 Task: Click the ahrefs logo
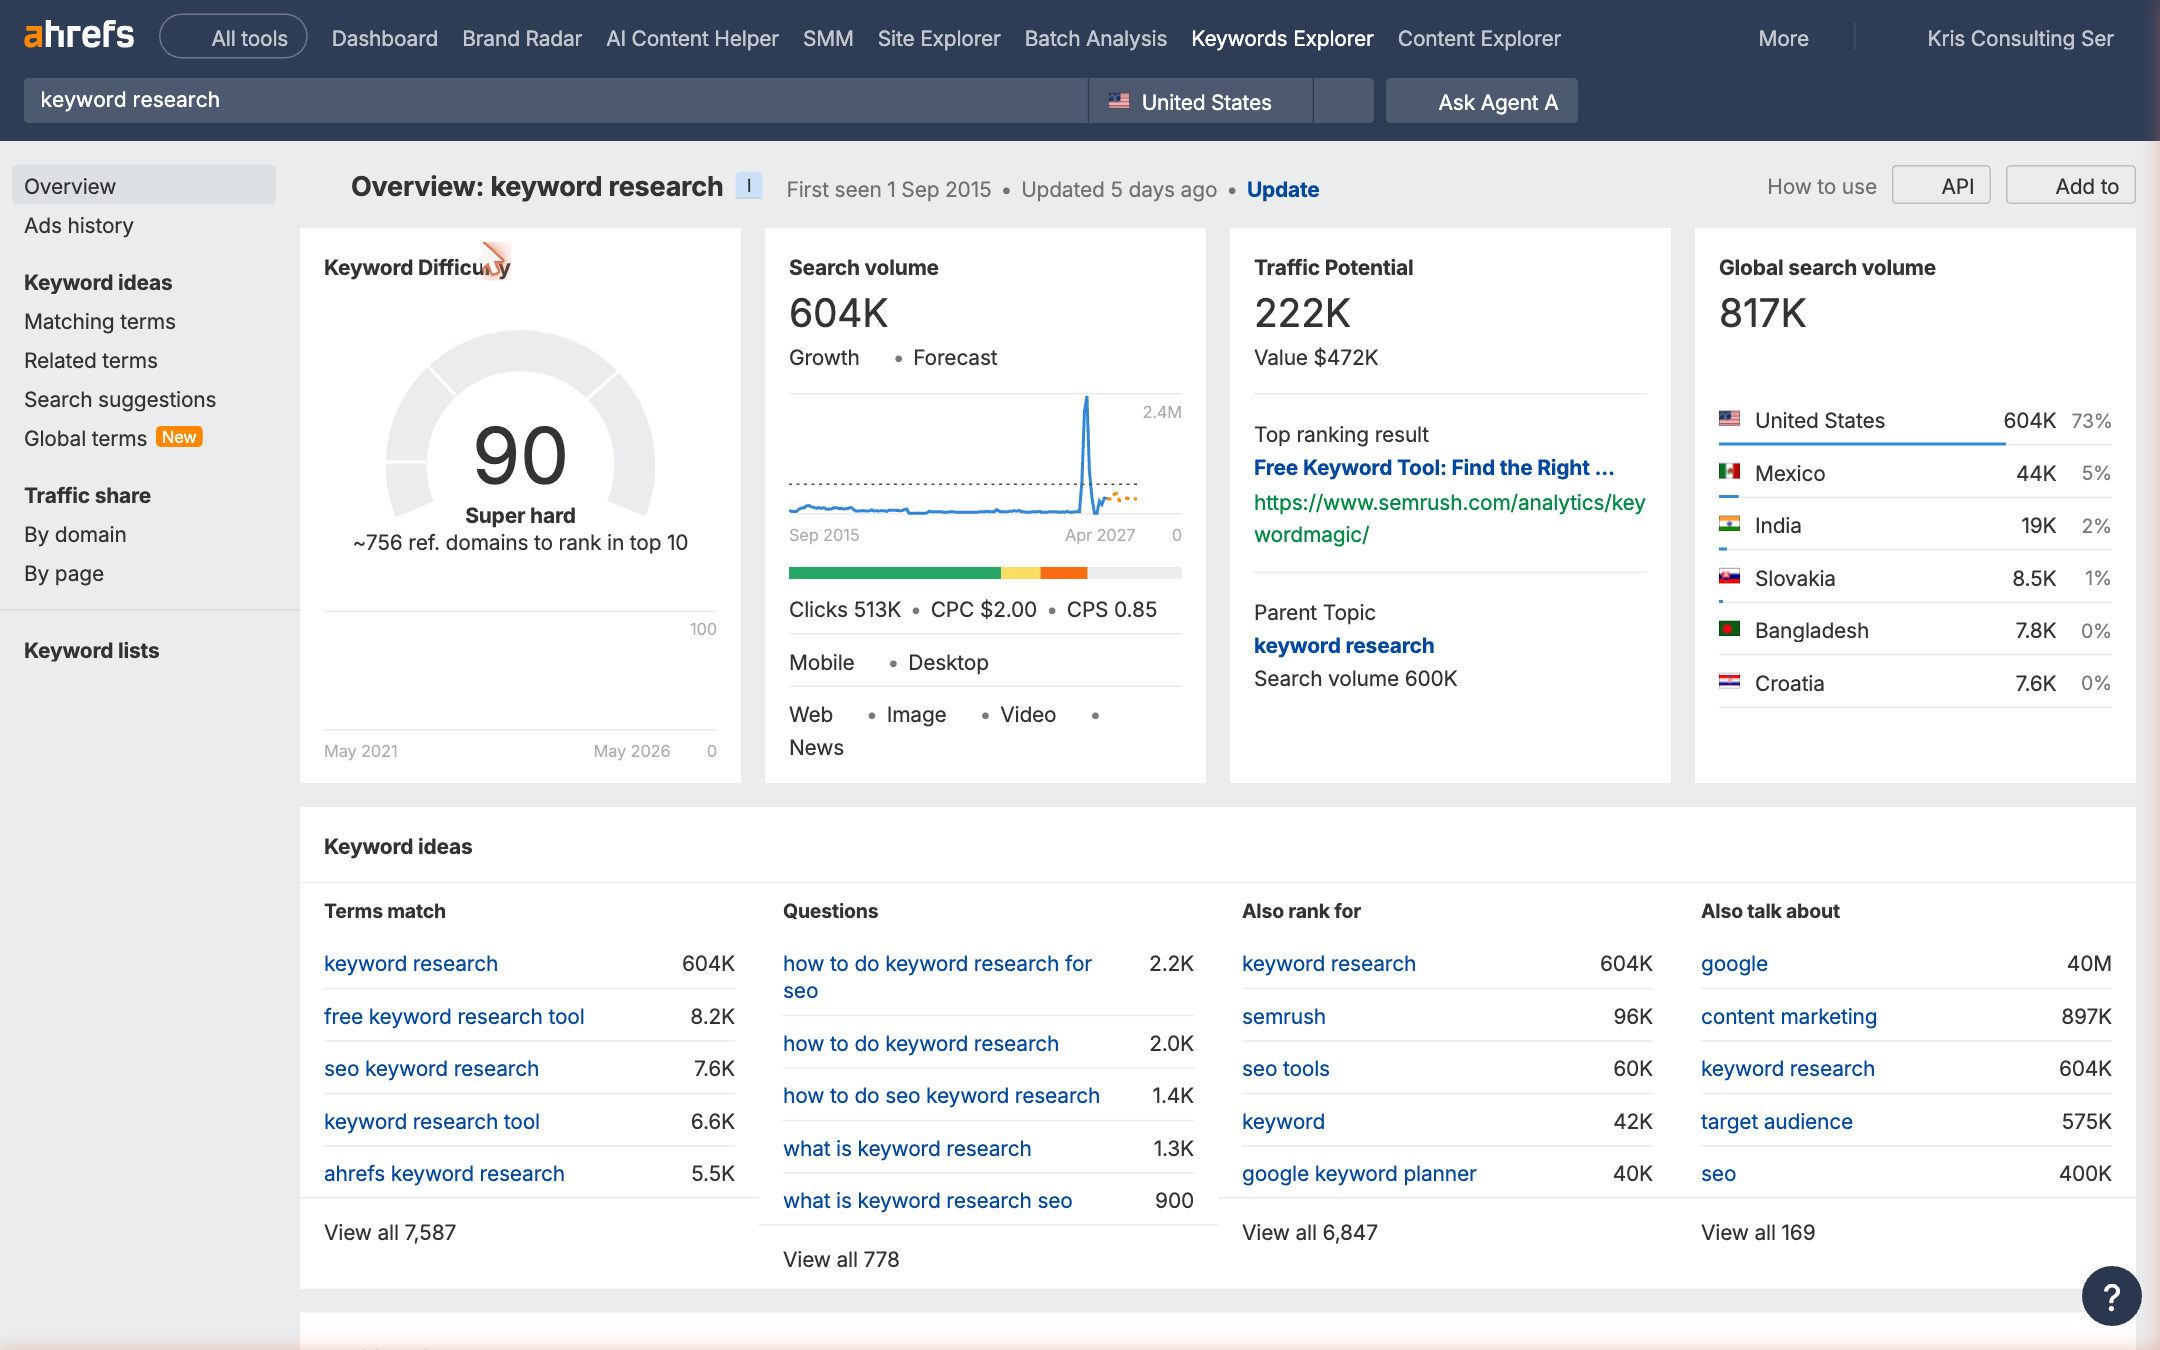tap(79, 36)
